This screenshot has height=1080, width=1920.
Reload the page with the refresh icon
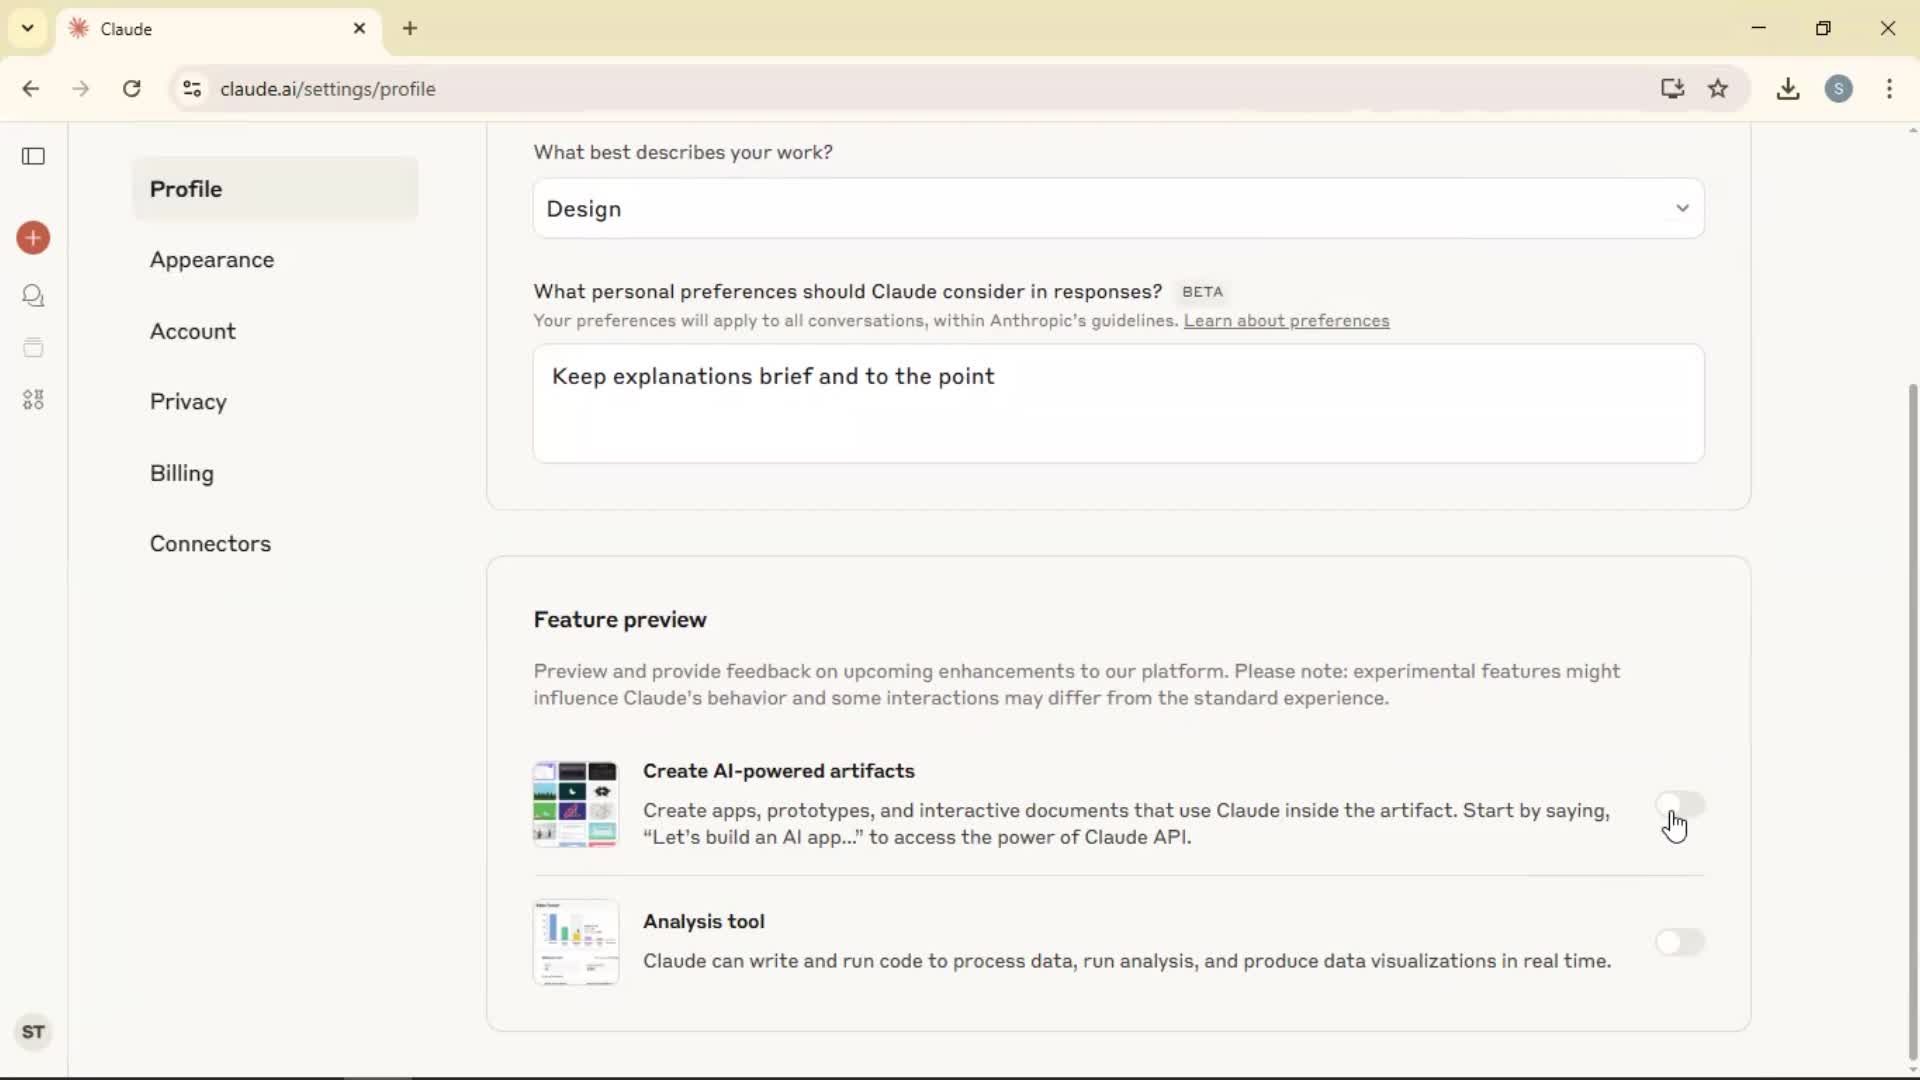[x=132, y=89]
